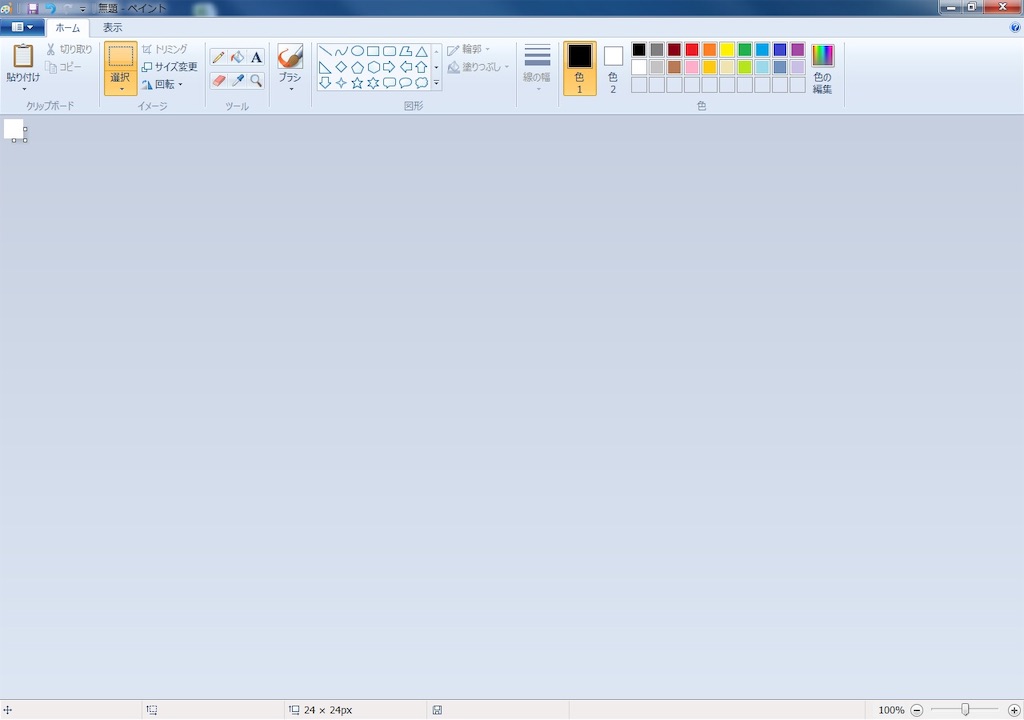Choose the Right triangle shape
This screenshot has height=720, width=1024.
point(325,67)
